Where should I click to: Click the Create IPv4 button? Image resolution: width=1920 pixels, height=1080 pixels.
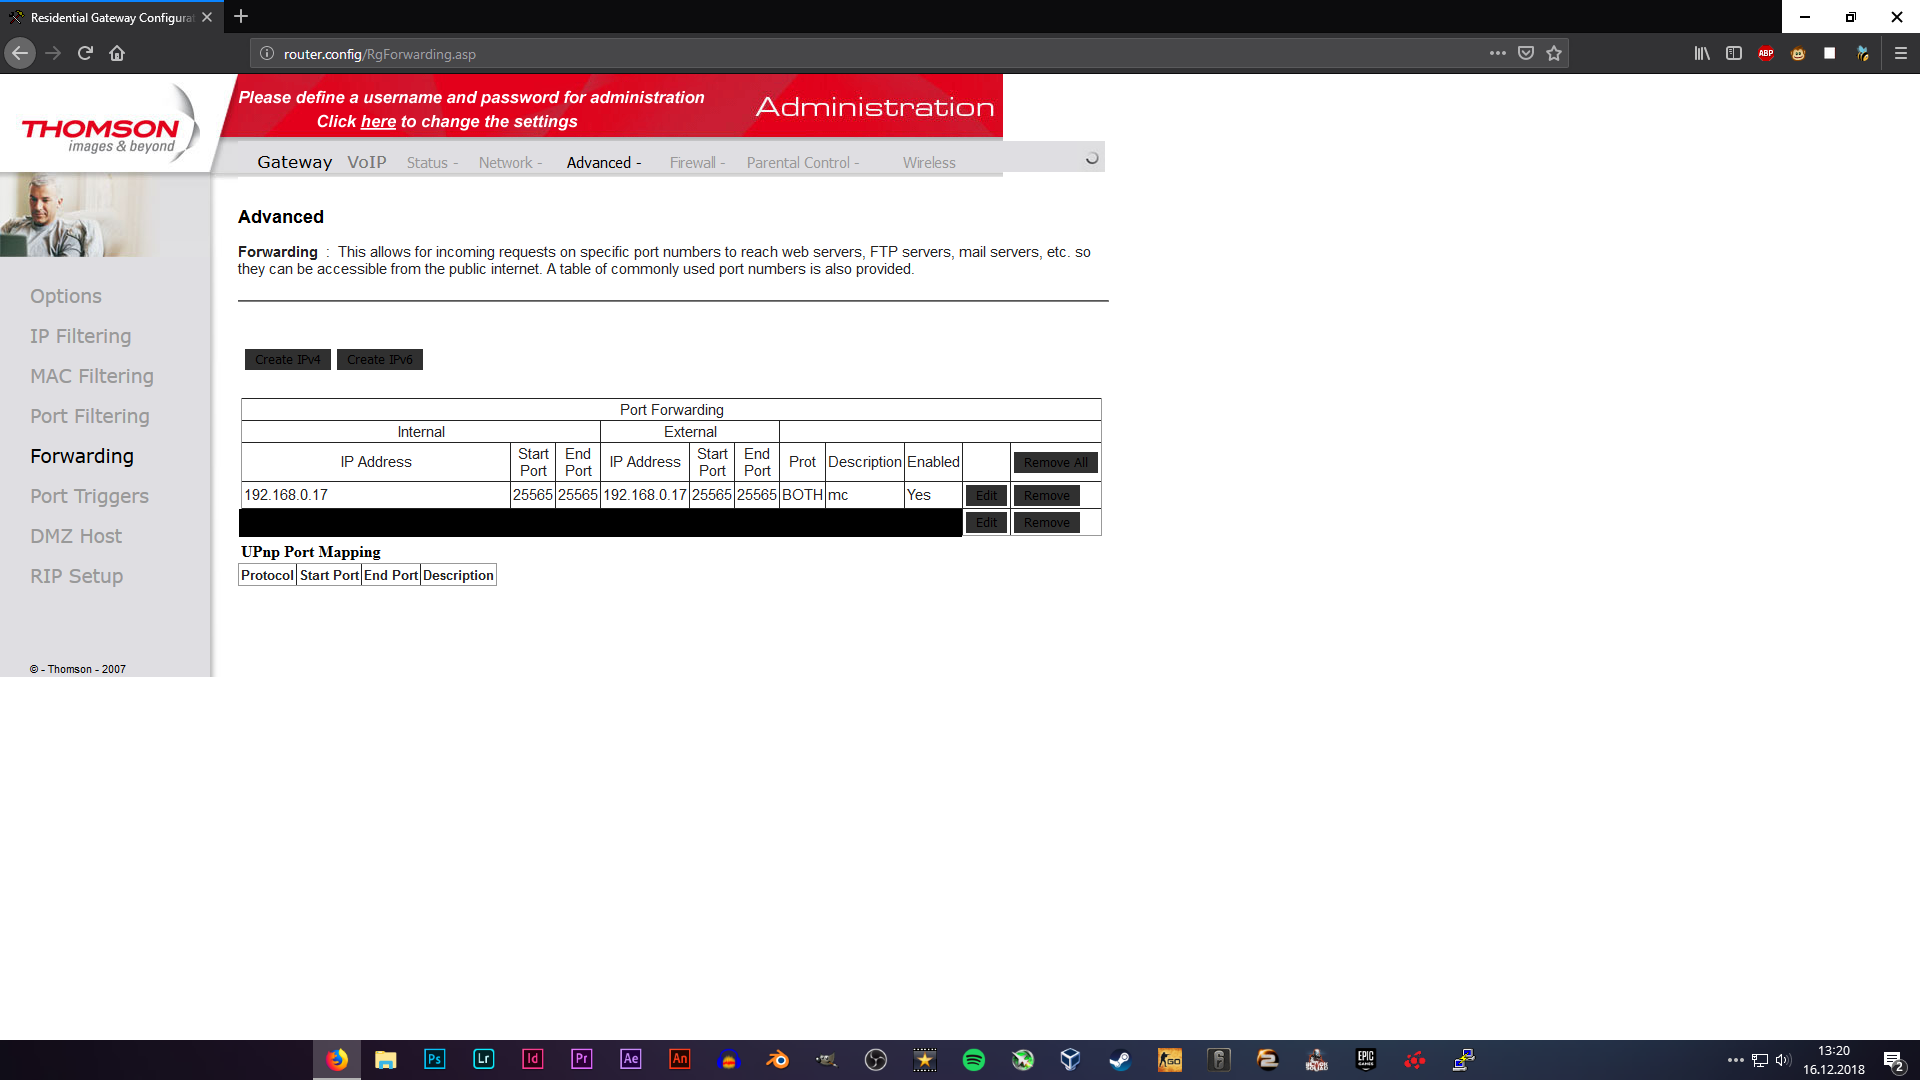pyautogui.click(x=287, y=360)
